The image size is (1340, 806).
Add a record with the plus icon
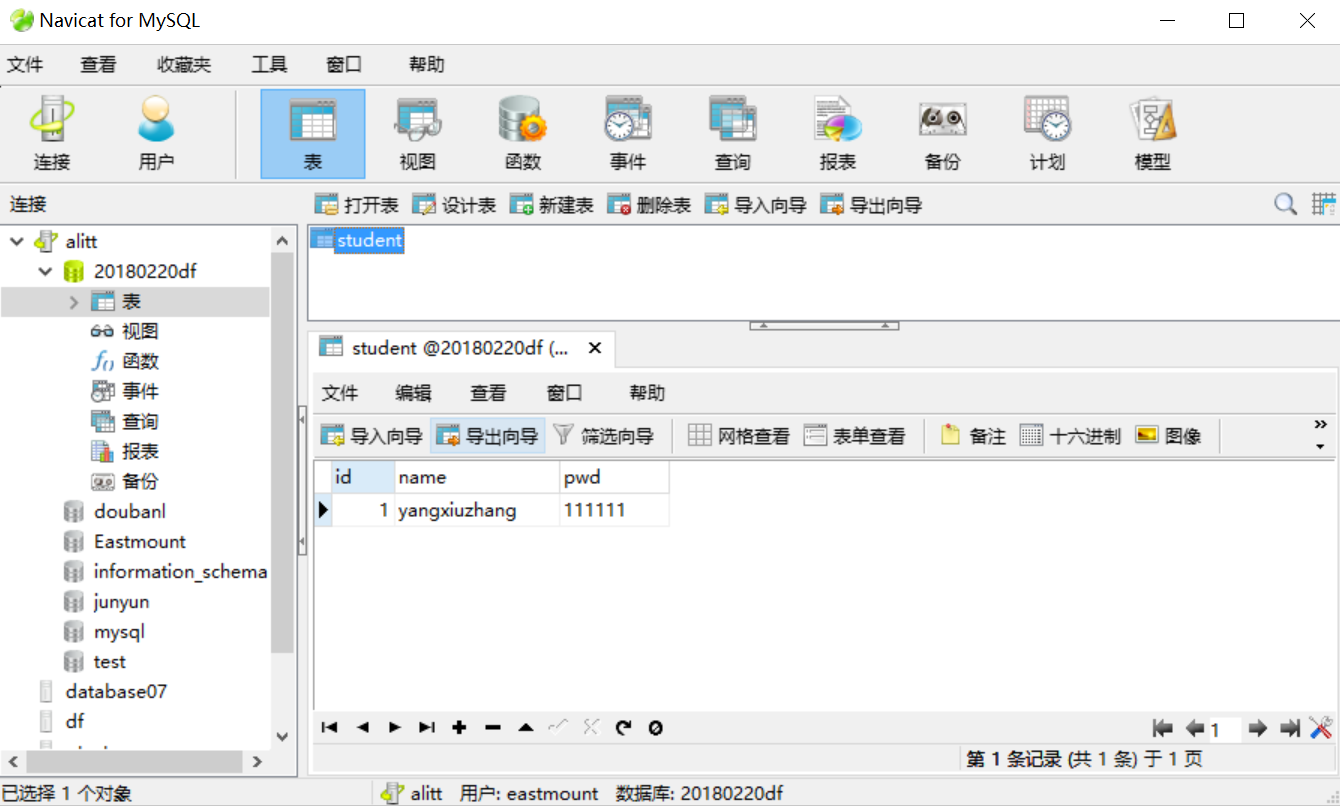459,727
